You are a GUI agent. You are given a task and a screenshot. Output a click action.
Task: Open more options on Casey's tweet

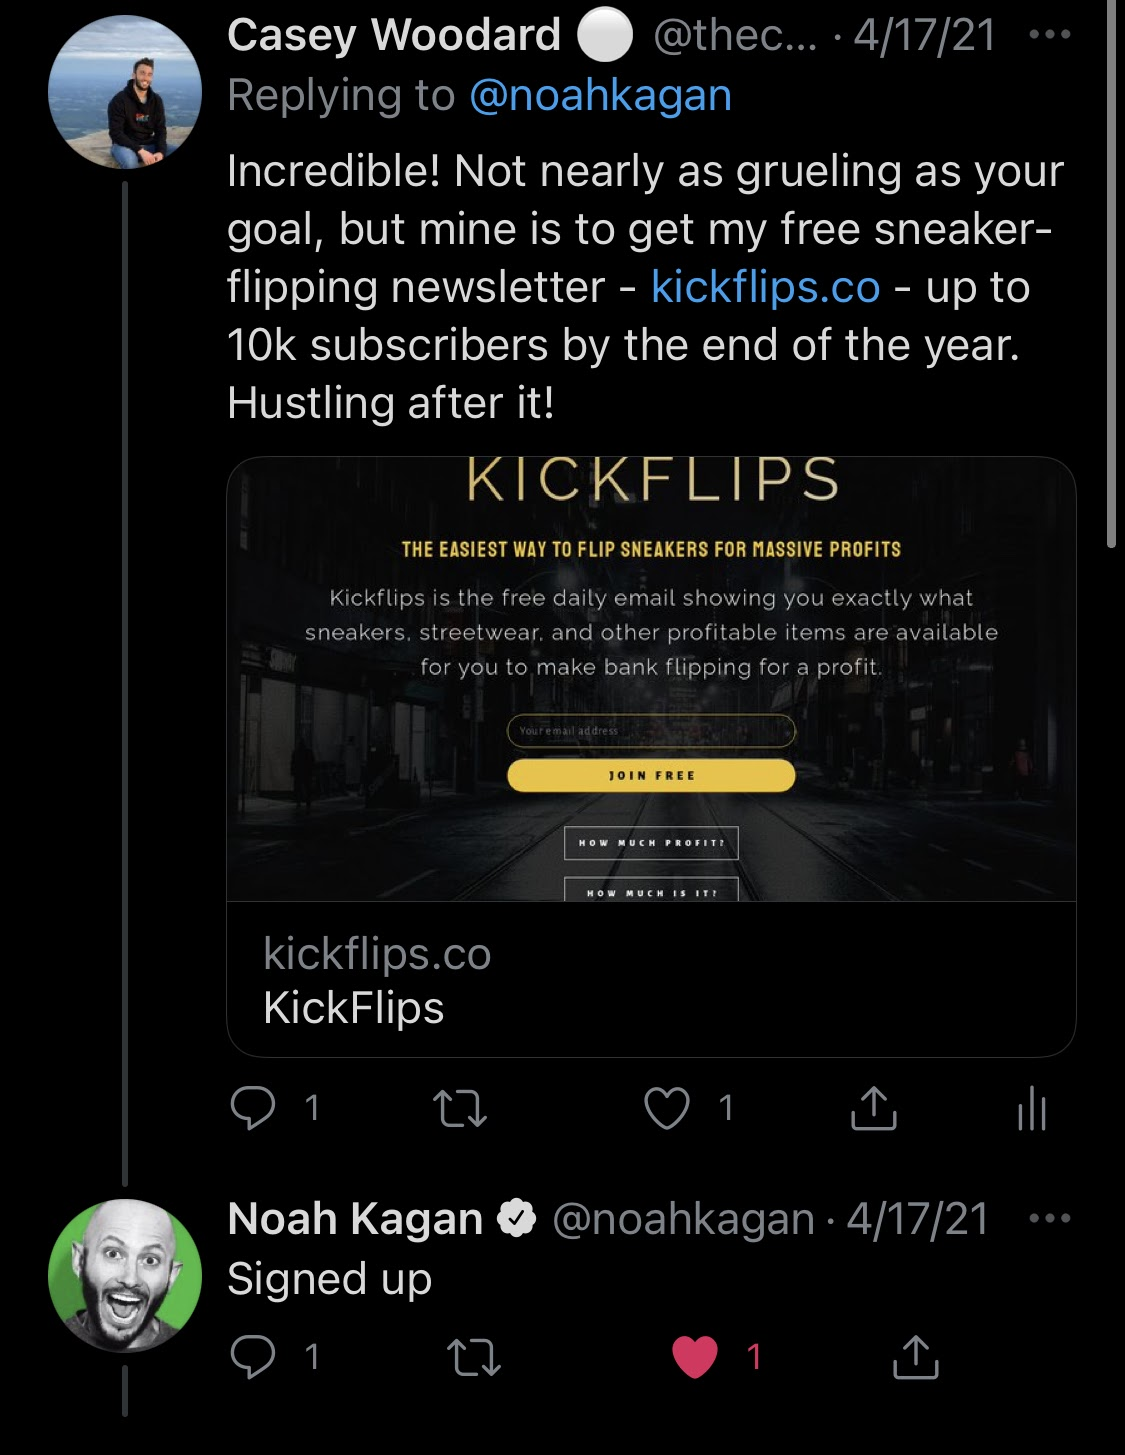click(1049, 35)
